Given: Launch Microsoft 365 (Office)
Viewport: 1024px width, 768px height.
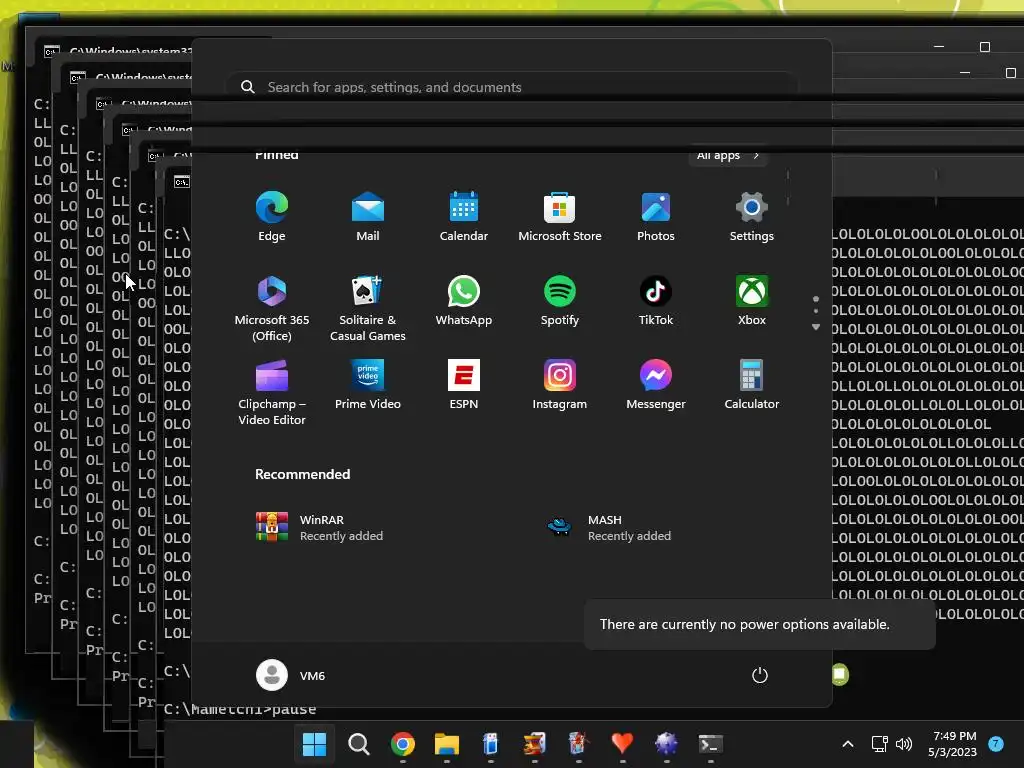Looking at the screenshot, I should [x=272, y=308].
